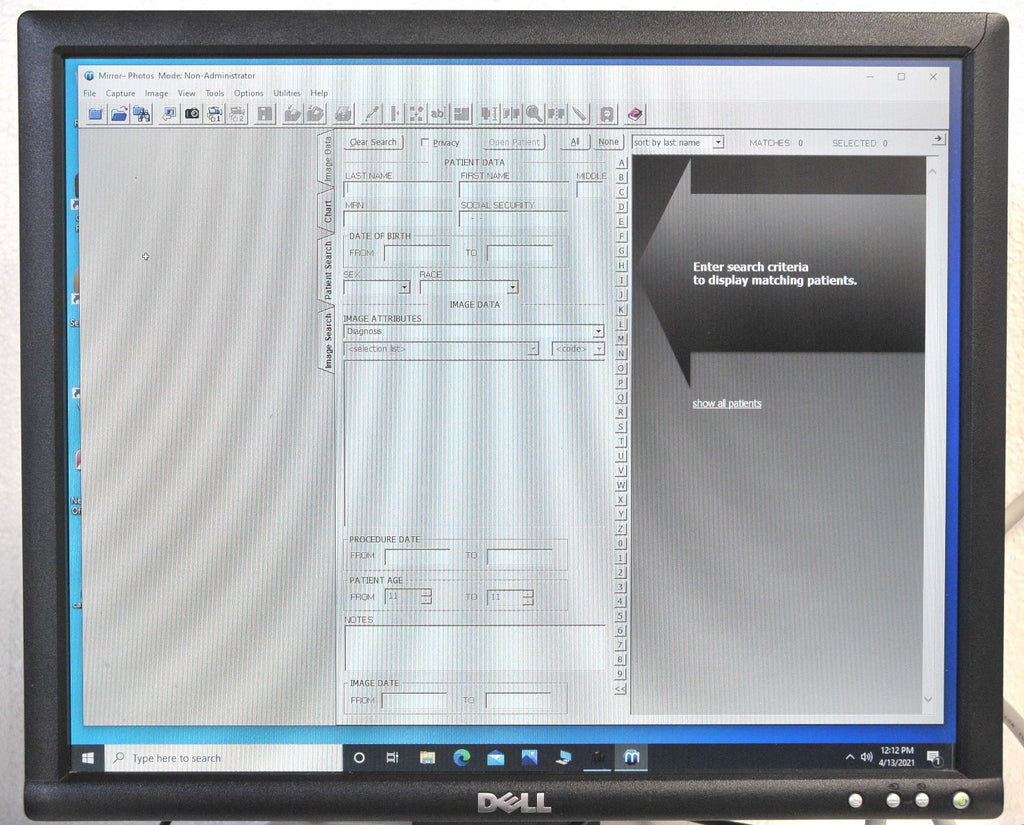Open the Utilities menu

(x=287, y=93)
